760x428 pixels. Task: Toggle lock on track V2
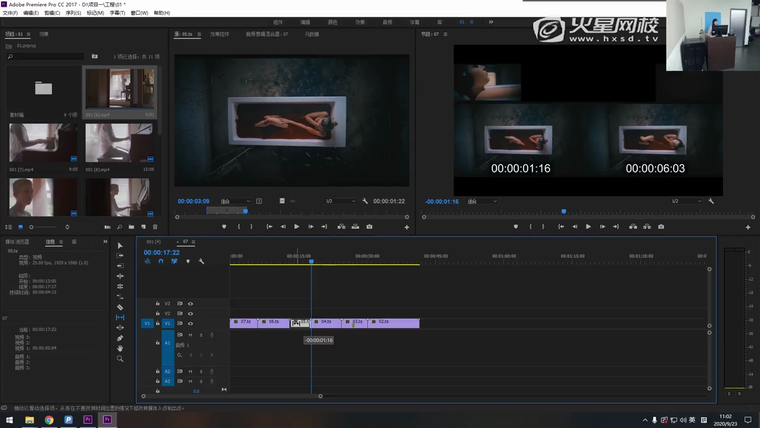[158, 313]
